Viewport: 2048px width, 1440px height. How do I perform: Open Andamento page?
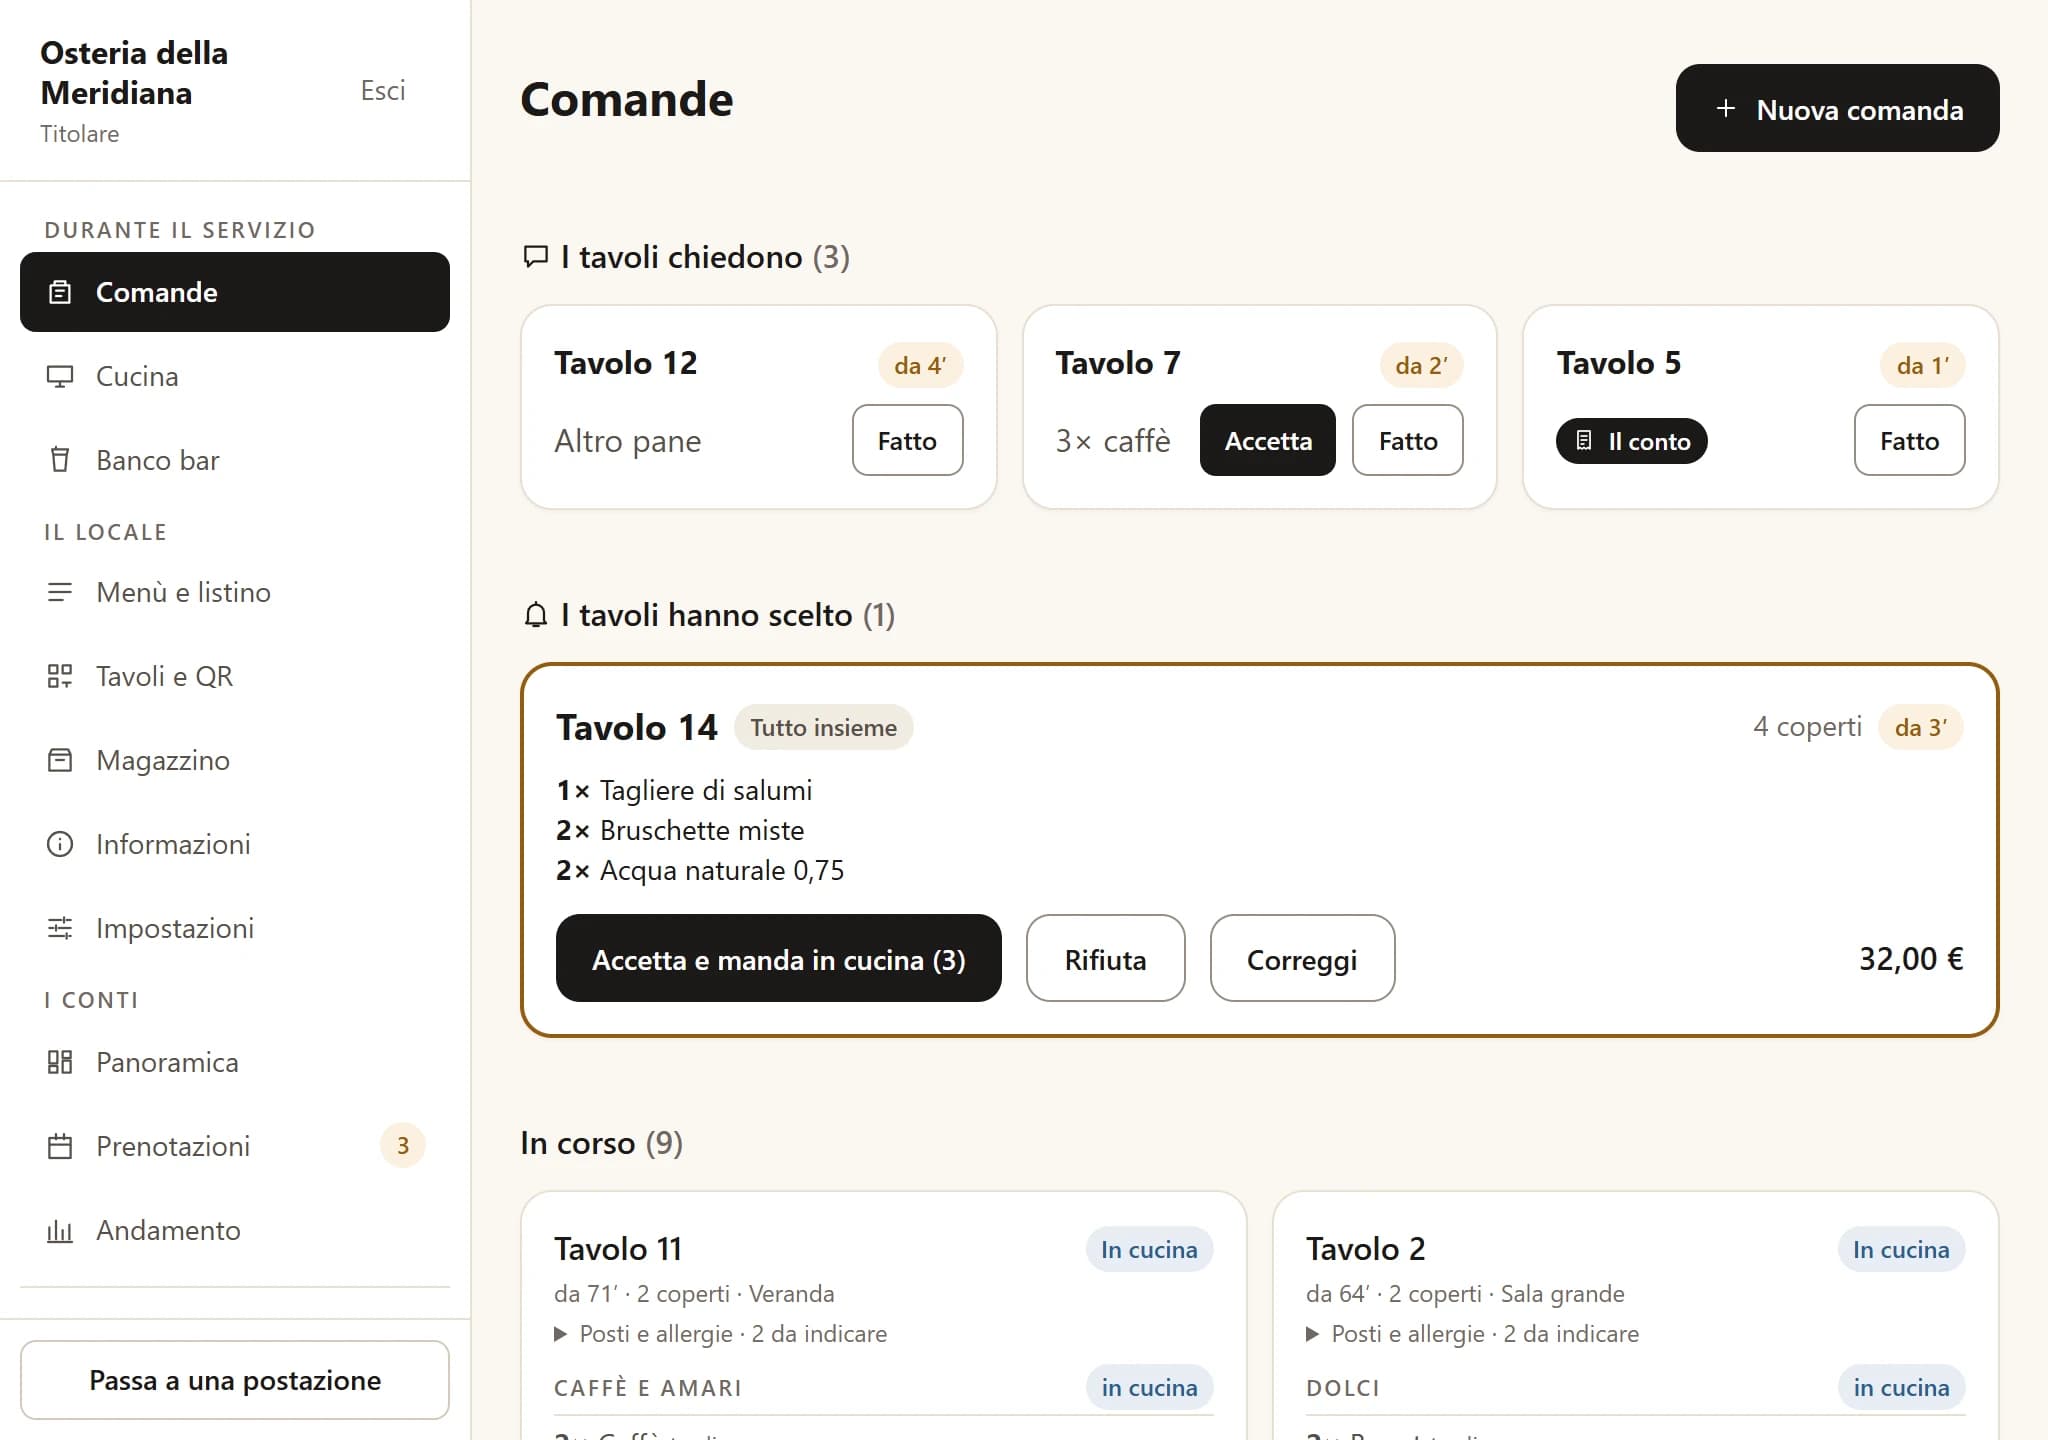click(235, 1230)
